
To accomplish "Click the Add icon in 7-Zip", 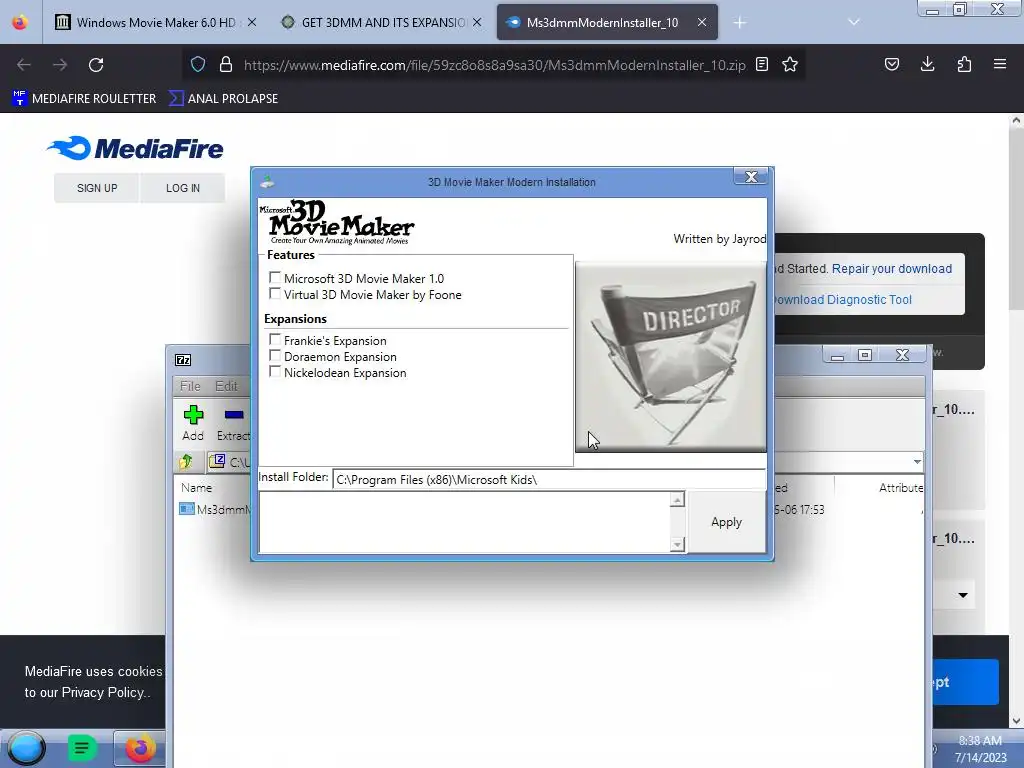I will pos(193,423).
